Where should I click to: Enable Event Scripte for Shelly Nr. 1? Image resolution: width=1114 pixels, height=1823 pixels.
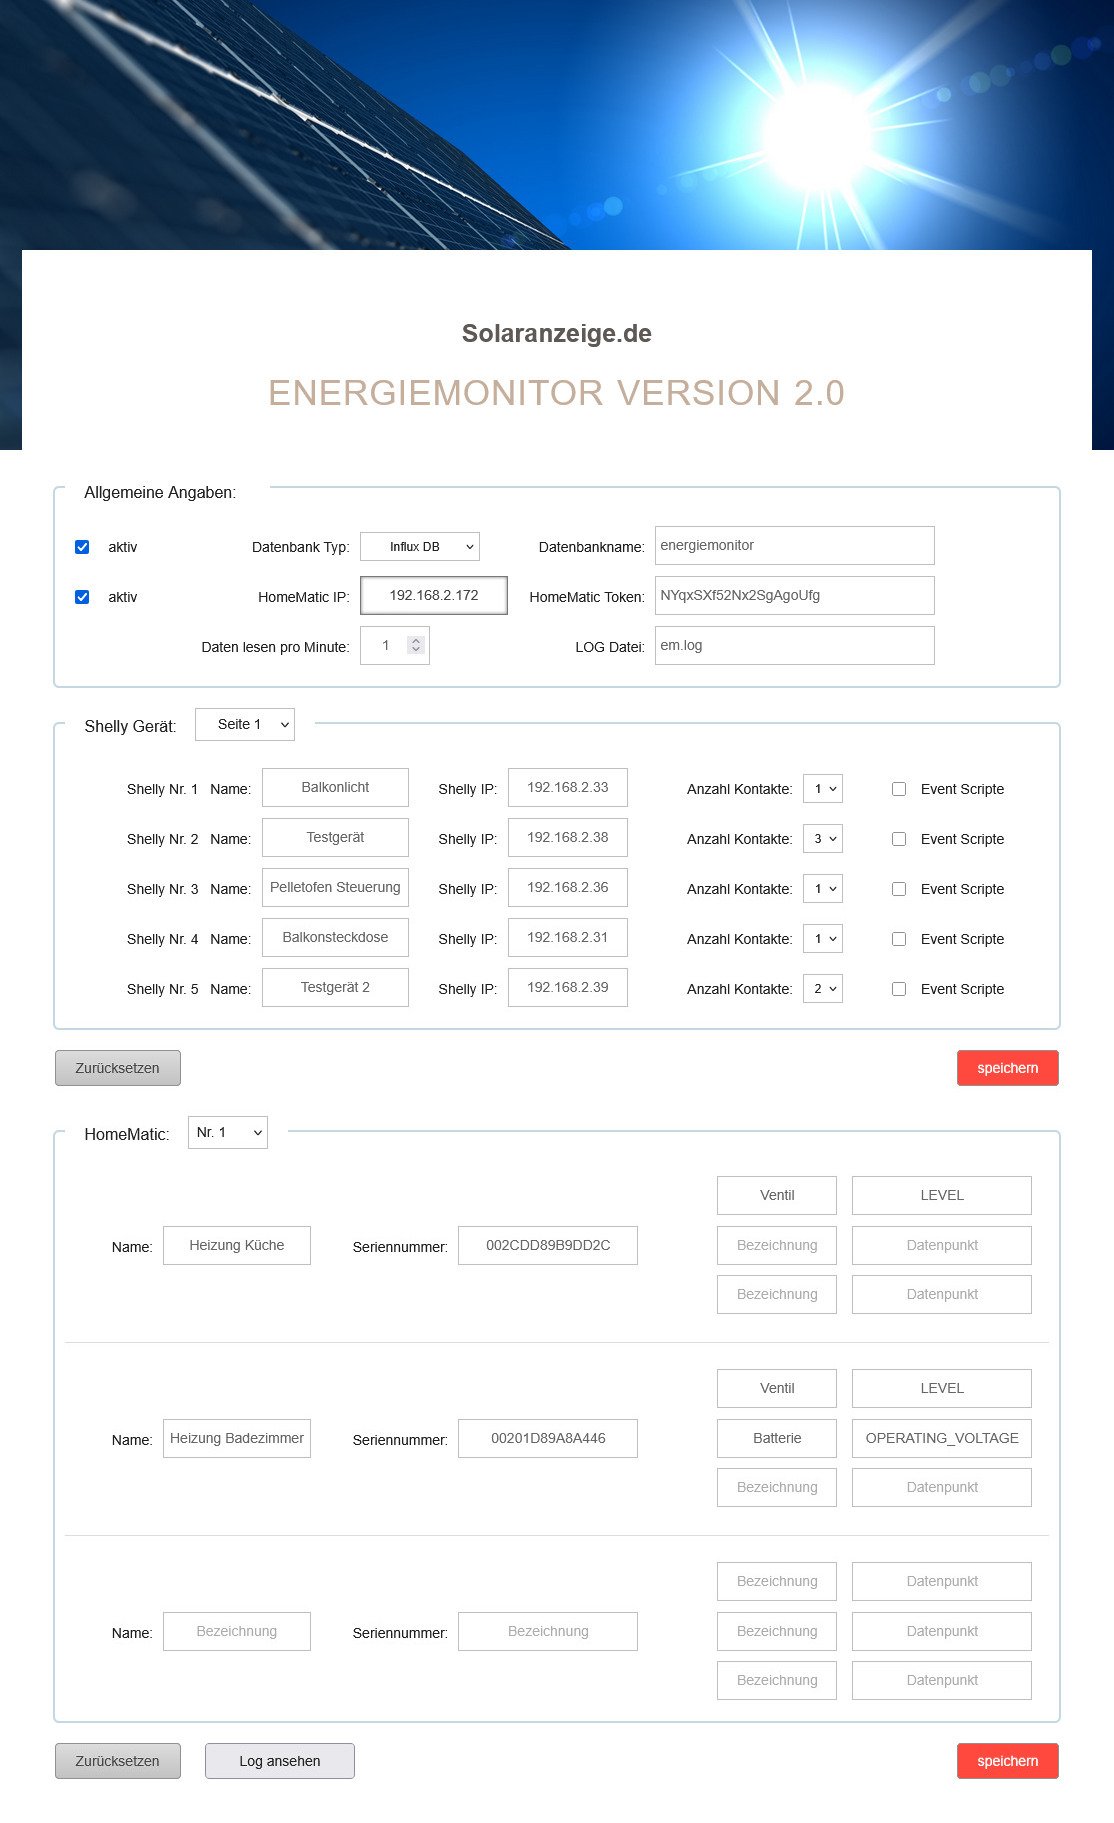[899, 789]
